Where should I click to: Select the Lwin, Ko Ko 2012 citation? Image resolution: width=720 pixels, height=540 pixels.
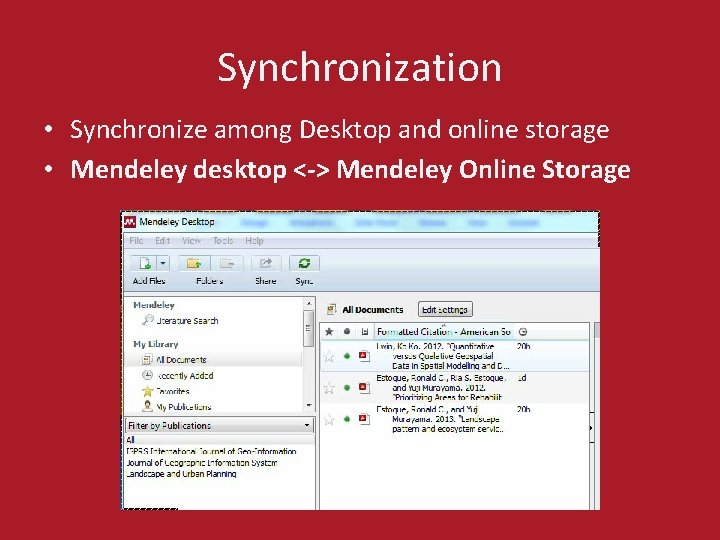443,356
